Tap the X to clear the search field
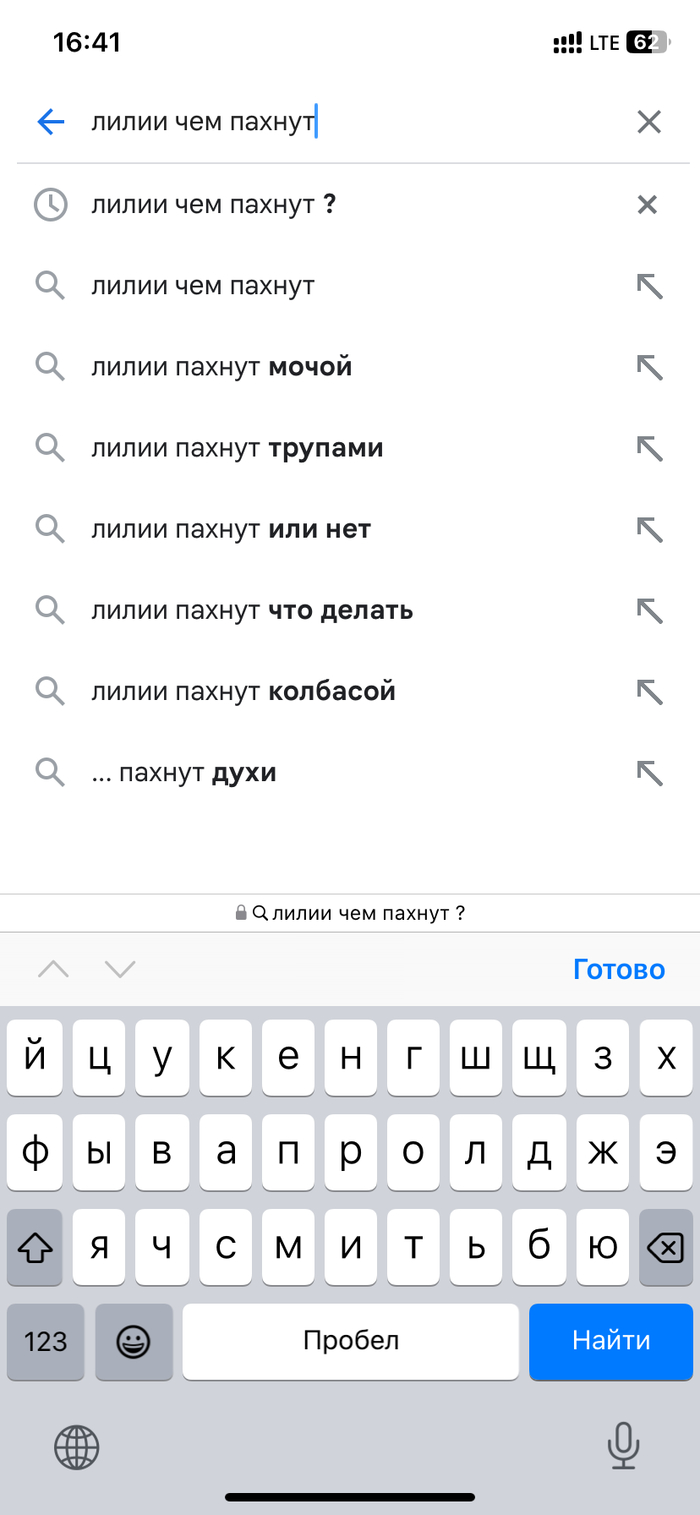This screenshot has width=700, height=1515. (649, 121)
